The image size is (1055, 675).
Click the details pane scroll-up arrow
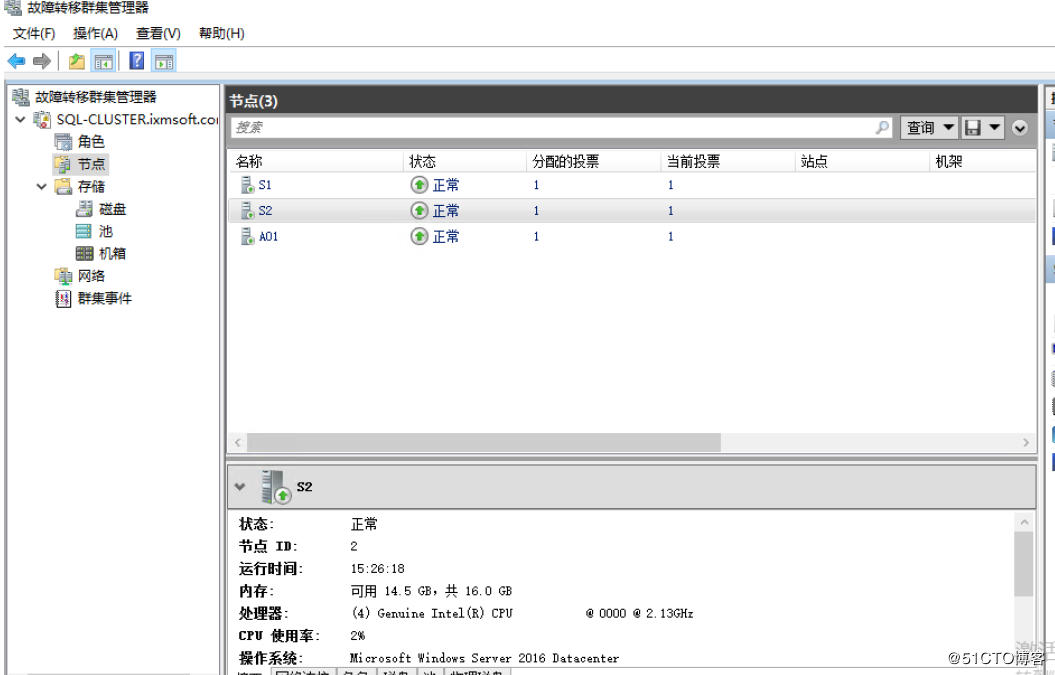(1024, 522)
